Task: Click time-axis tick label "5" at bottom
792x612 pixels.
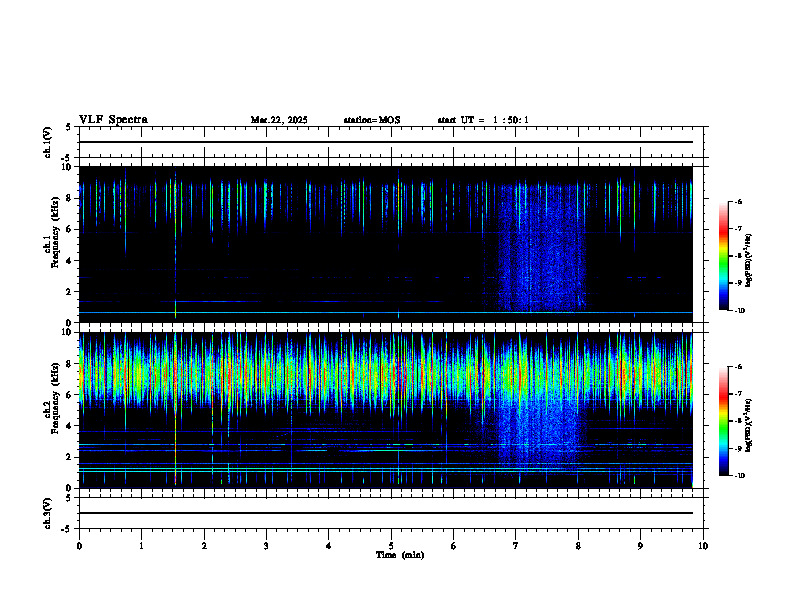Action: (391, 546)
